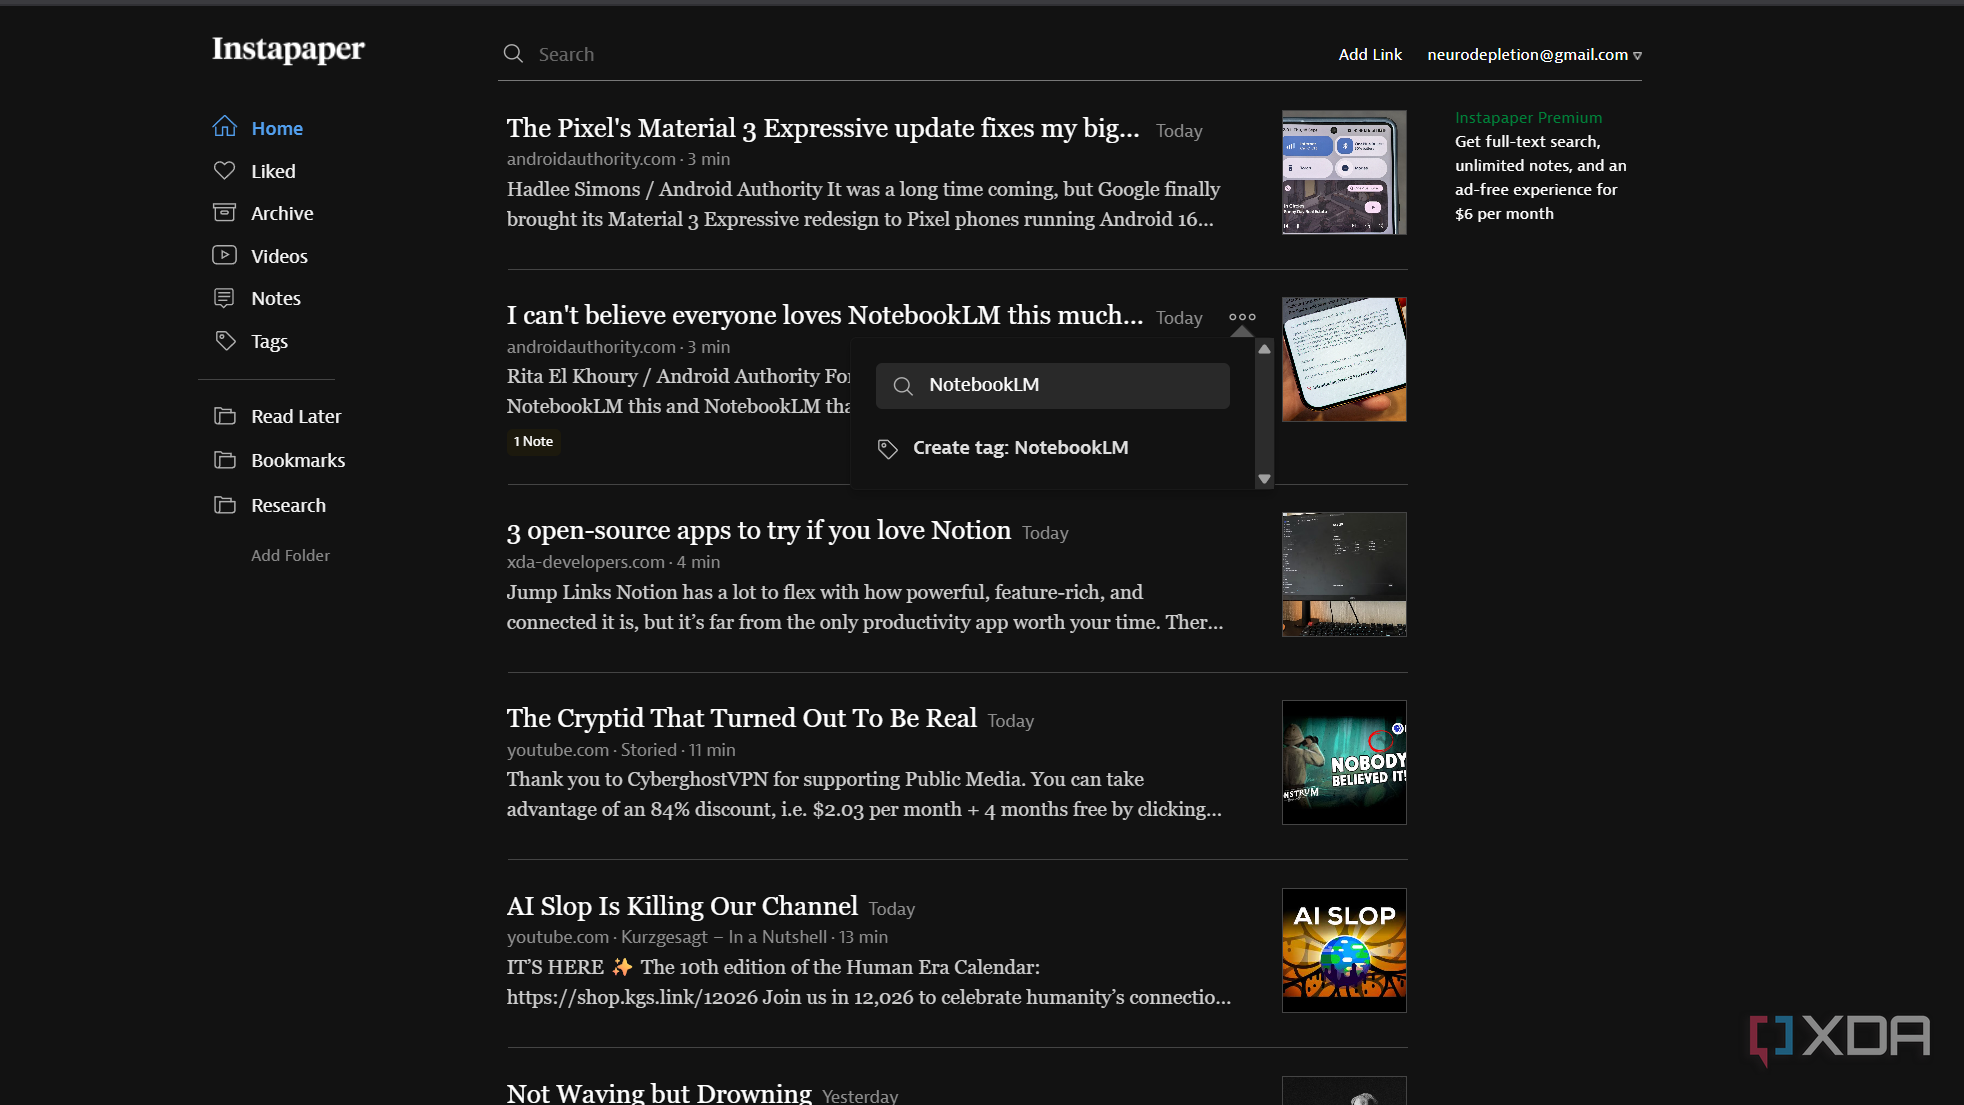
Task: Click the tag input containing NotebookLM
Action: [1053, 385]
